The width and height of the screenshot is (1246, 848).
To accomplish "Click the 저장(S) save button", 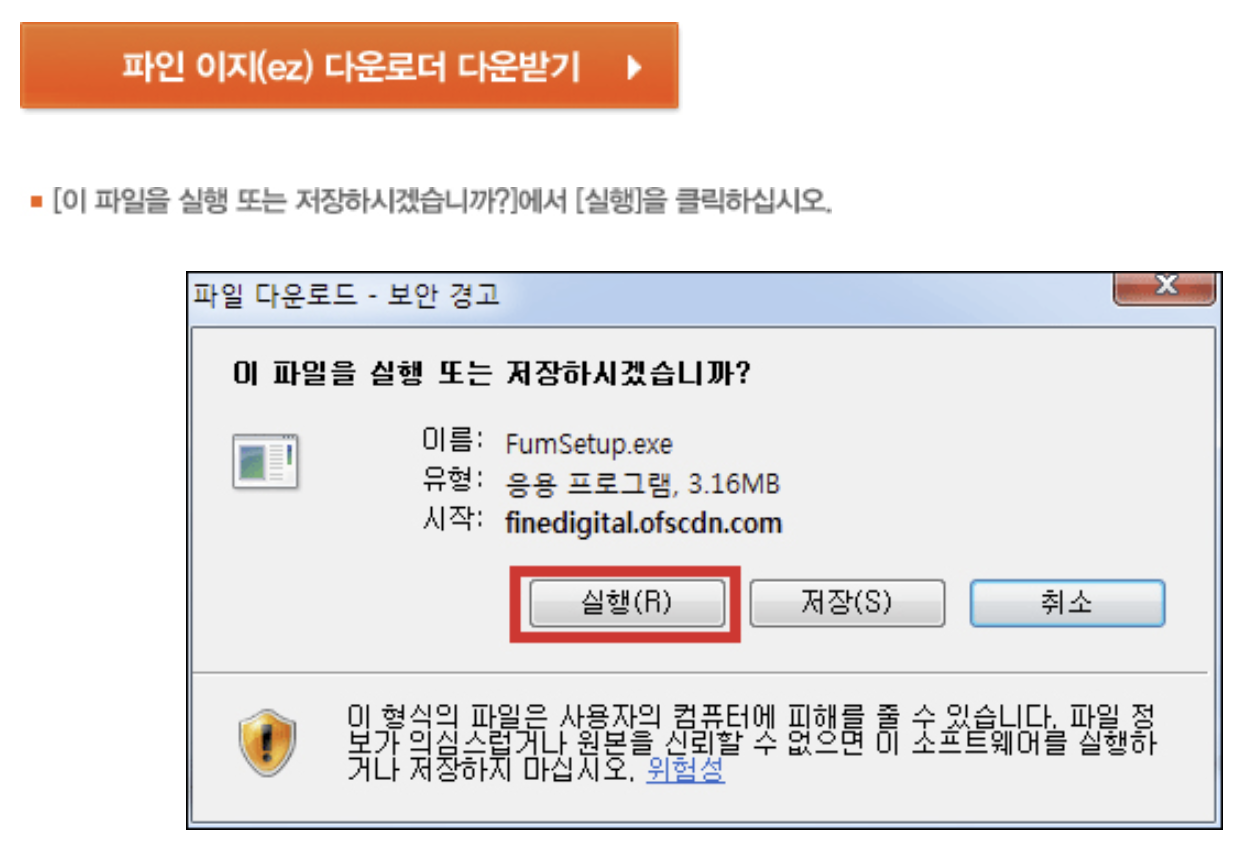I will coord(846,603).
